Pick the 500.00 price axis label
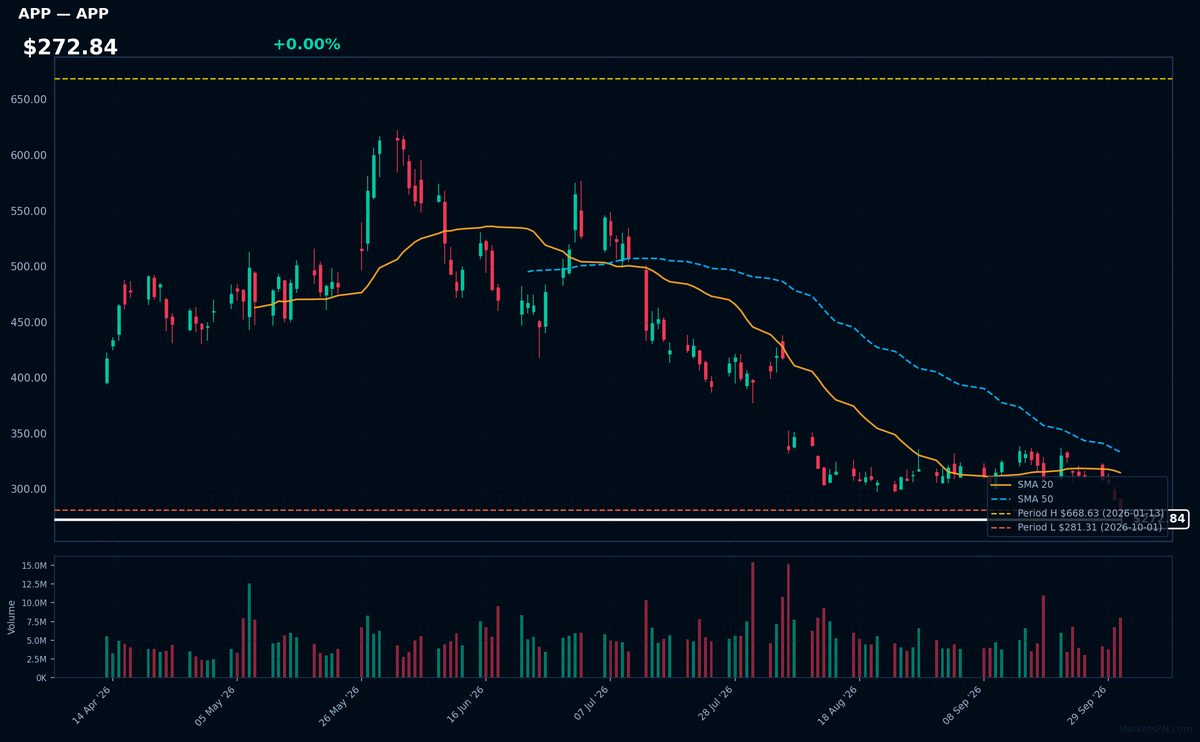The width and height of the screenshot is (1200, 742). point(30,267)
